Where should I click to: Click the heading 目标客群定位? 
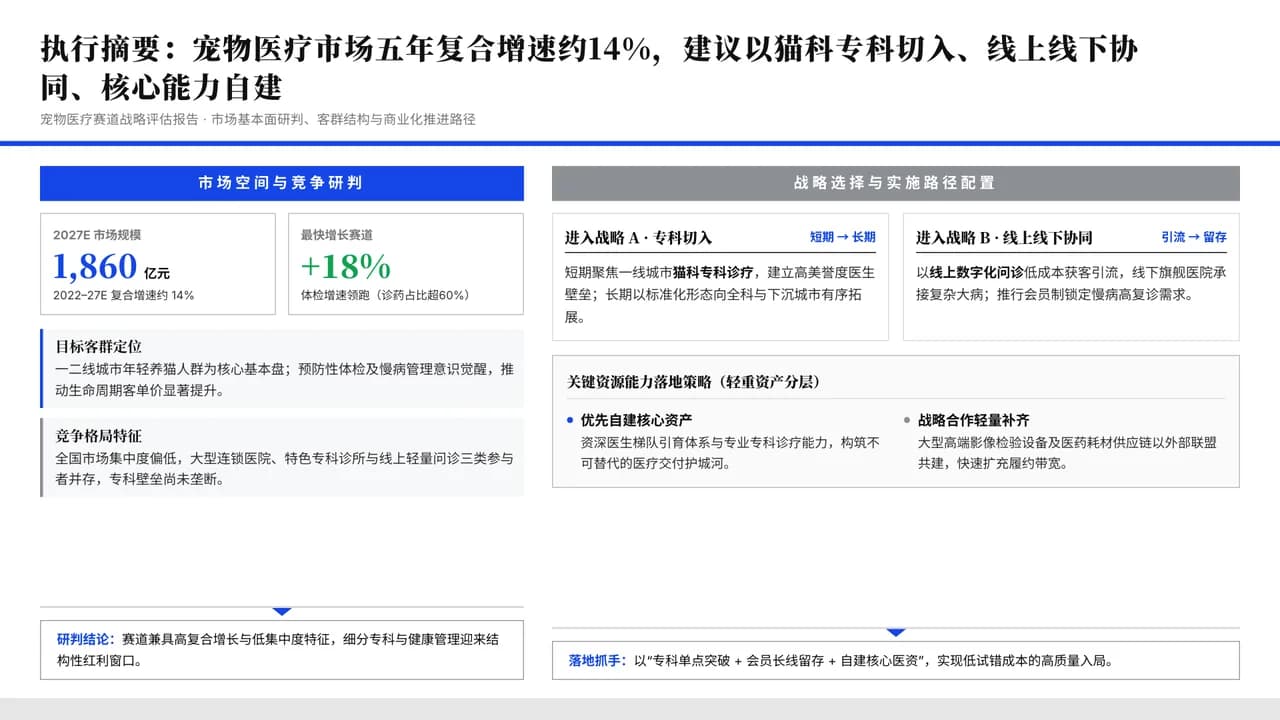[99, 347]
